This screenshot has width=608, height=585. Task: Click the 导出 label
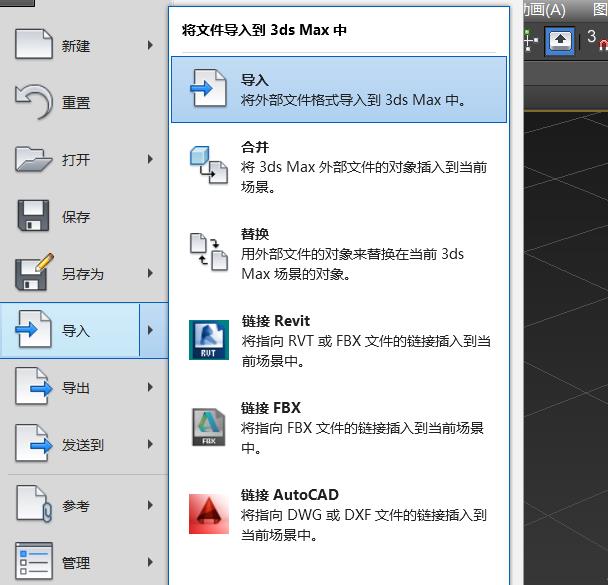tap(76, 388)
